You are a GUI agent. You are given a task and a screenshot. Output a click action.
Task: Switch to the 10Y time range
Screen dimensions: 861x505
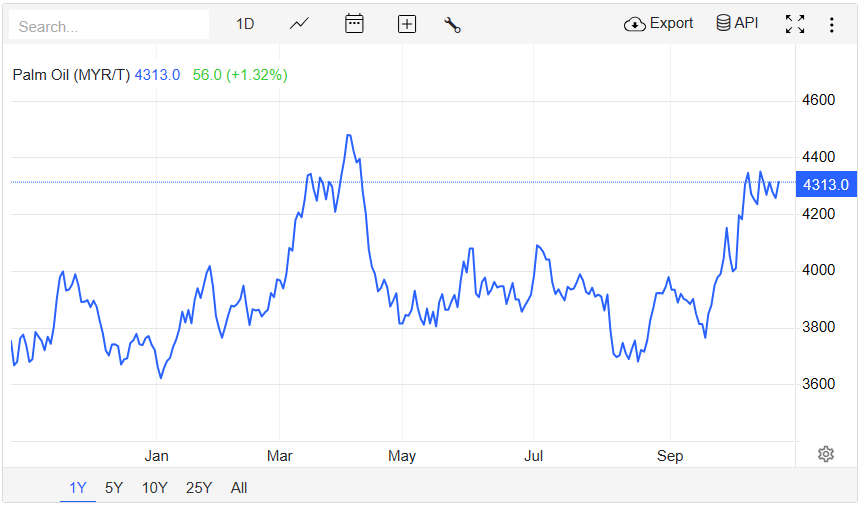tap(154, 487)
